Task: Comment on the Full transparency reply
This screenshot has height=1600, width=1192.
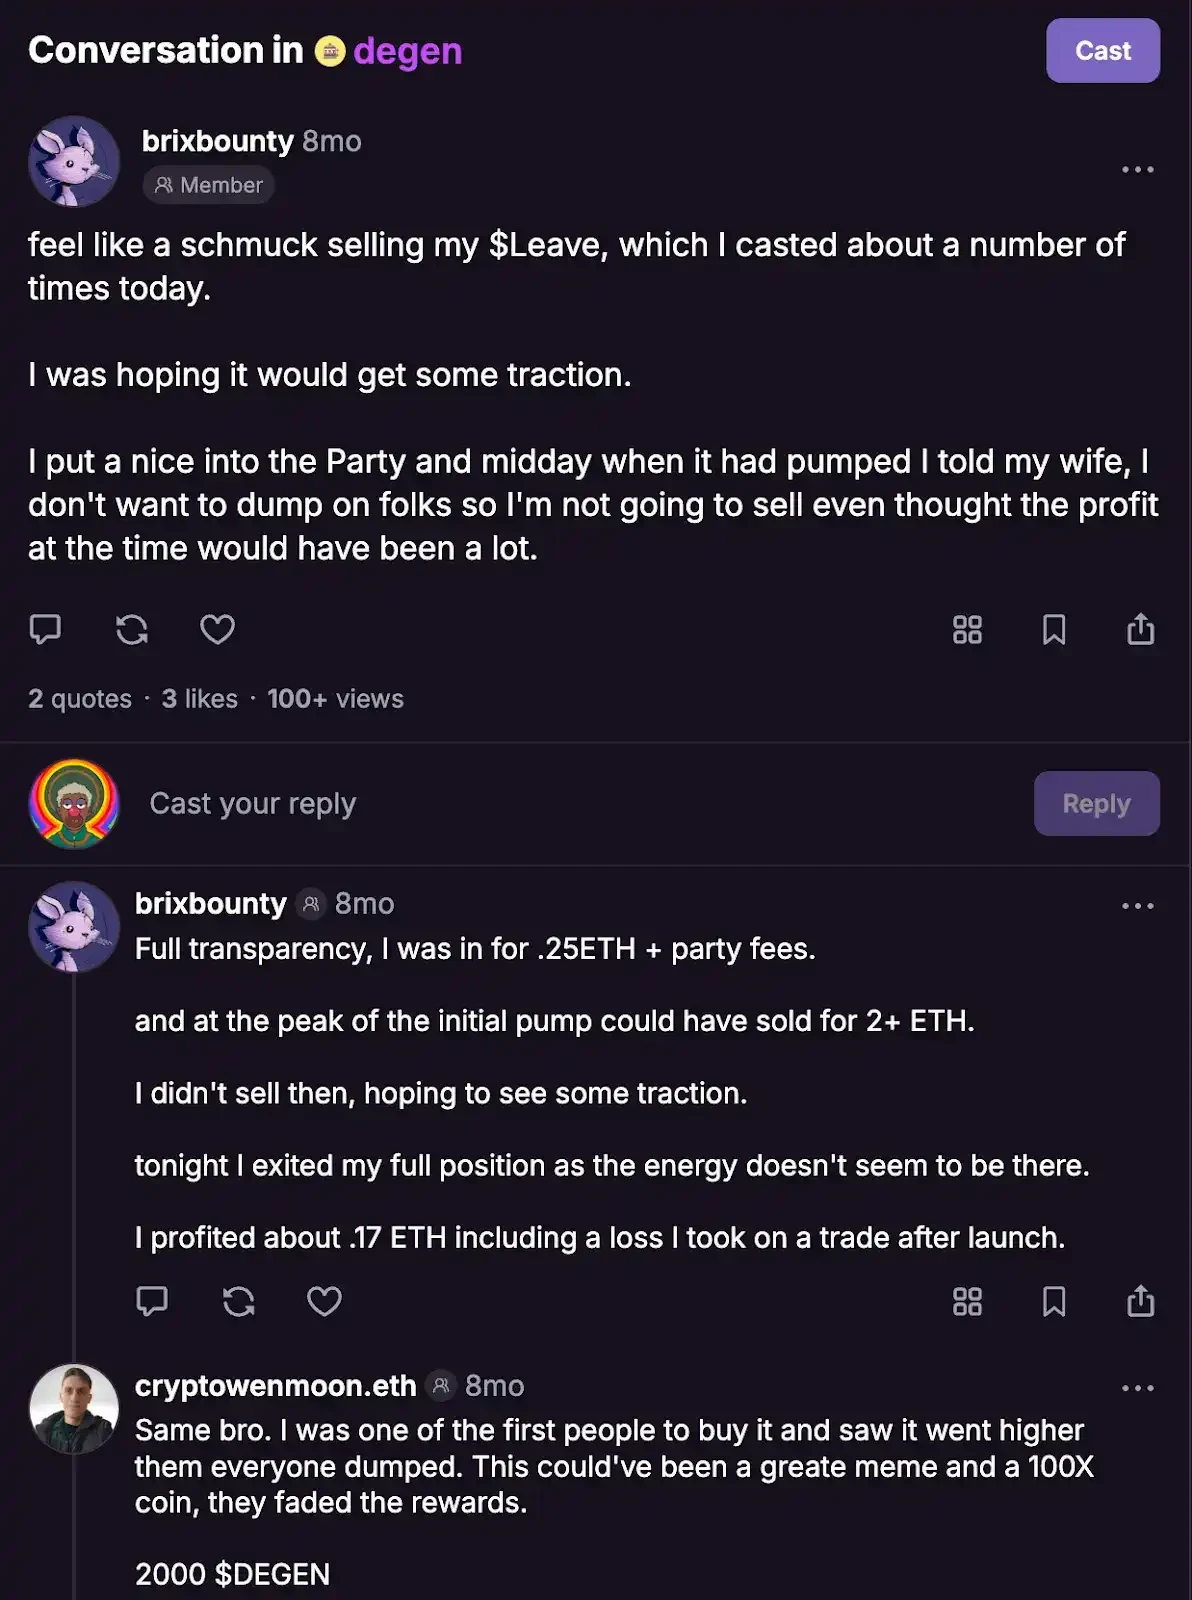Action: click(x=152, y=1301)
